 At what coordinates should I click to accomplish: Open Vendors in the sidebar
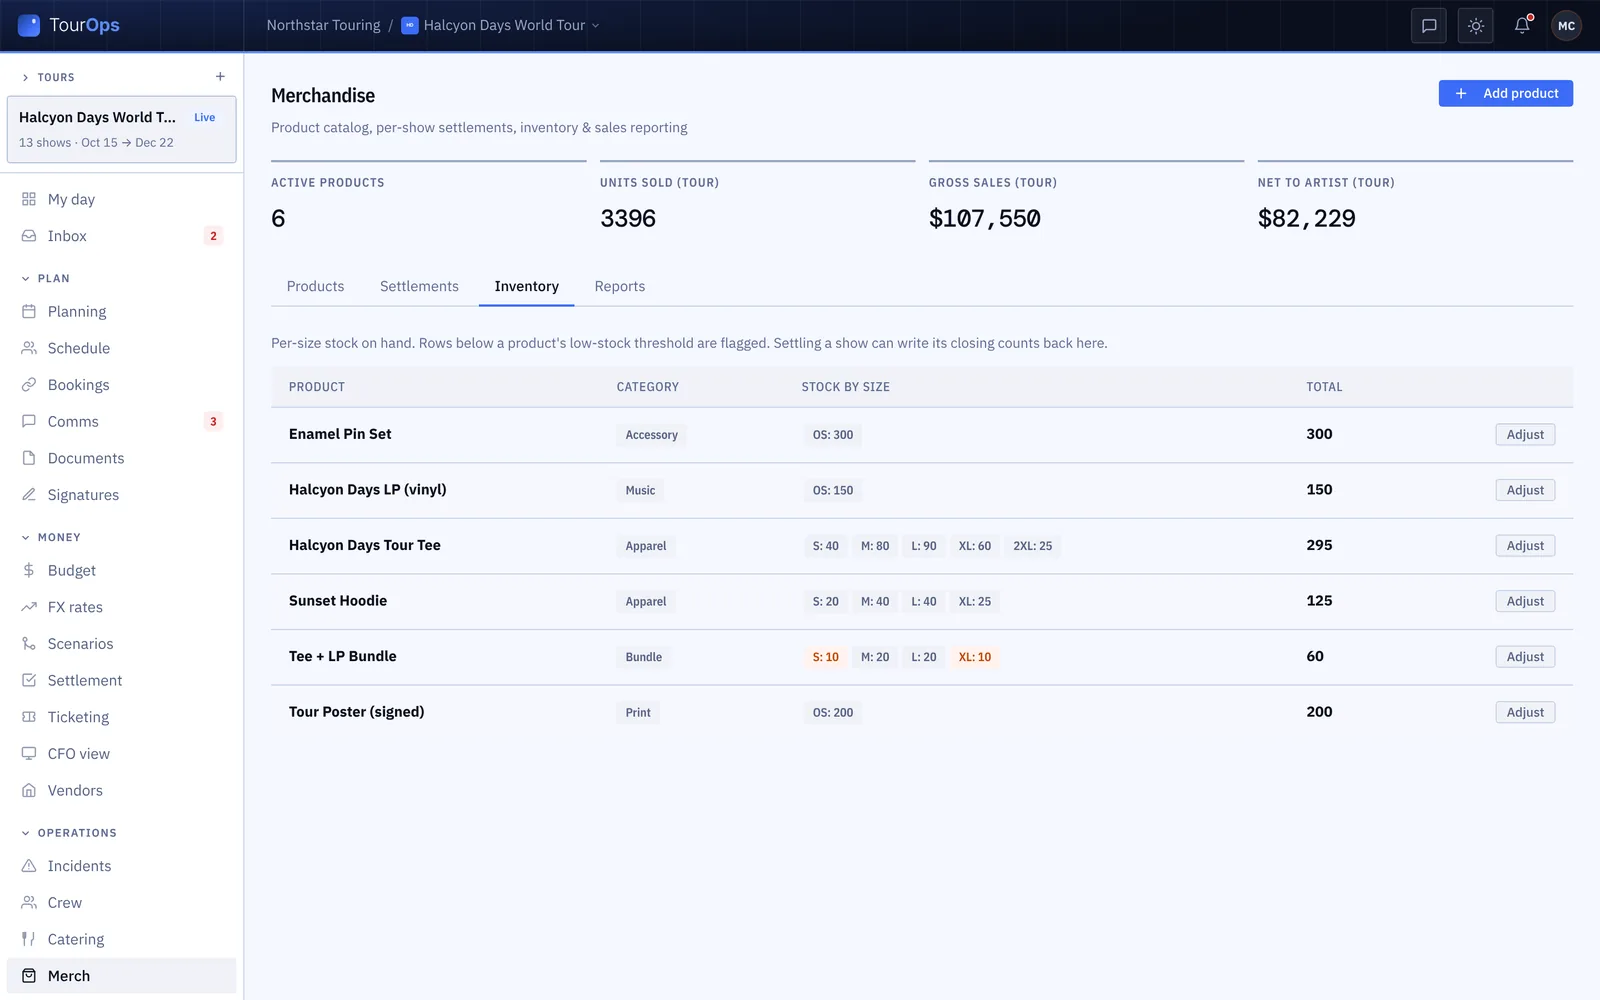click(x=121, y=790)
